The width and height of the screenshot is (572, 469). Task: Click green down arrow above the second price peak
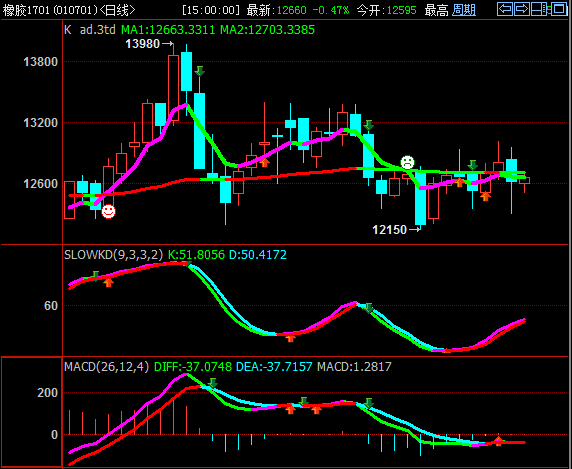(368, 125)
